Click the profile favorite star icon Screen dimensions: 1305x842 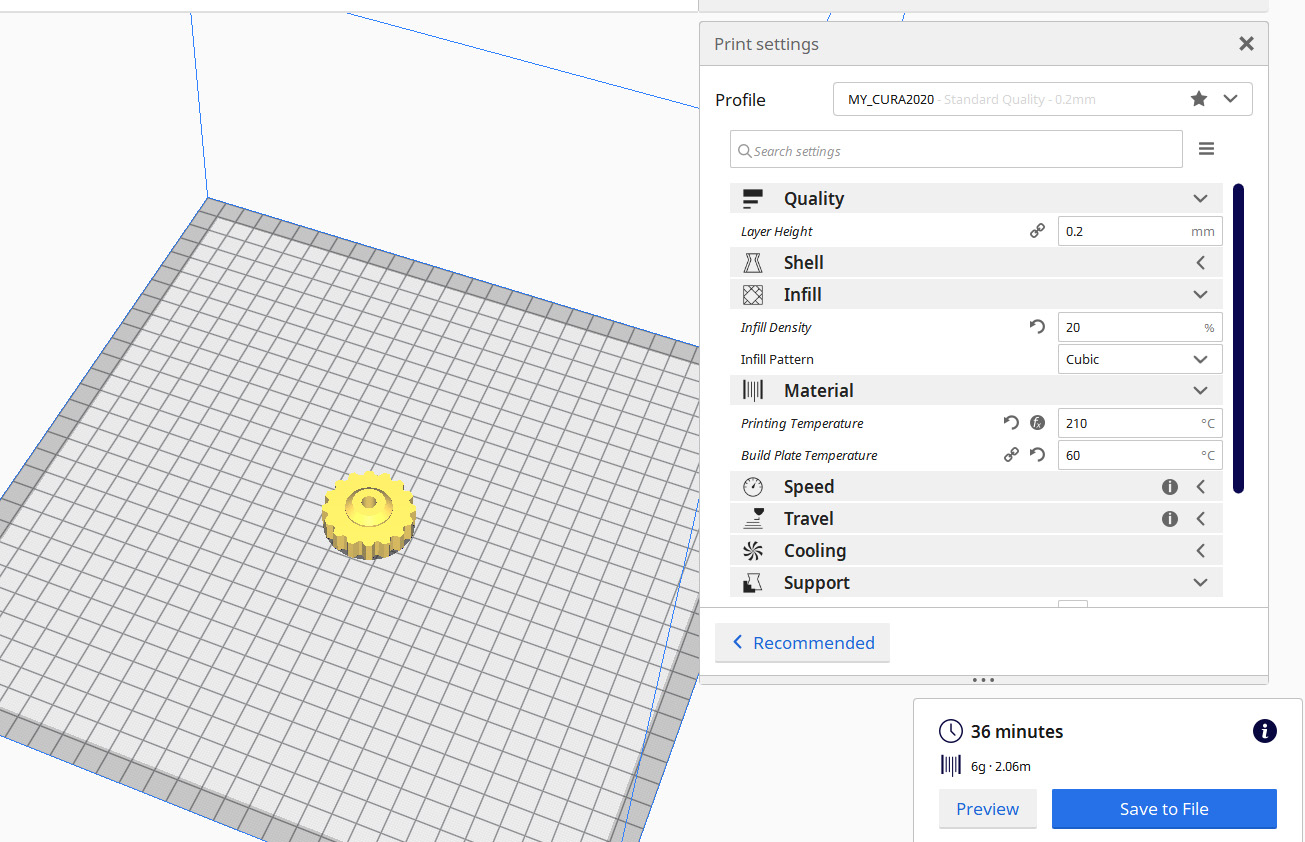1199,99
